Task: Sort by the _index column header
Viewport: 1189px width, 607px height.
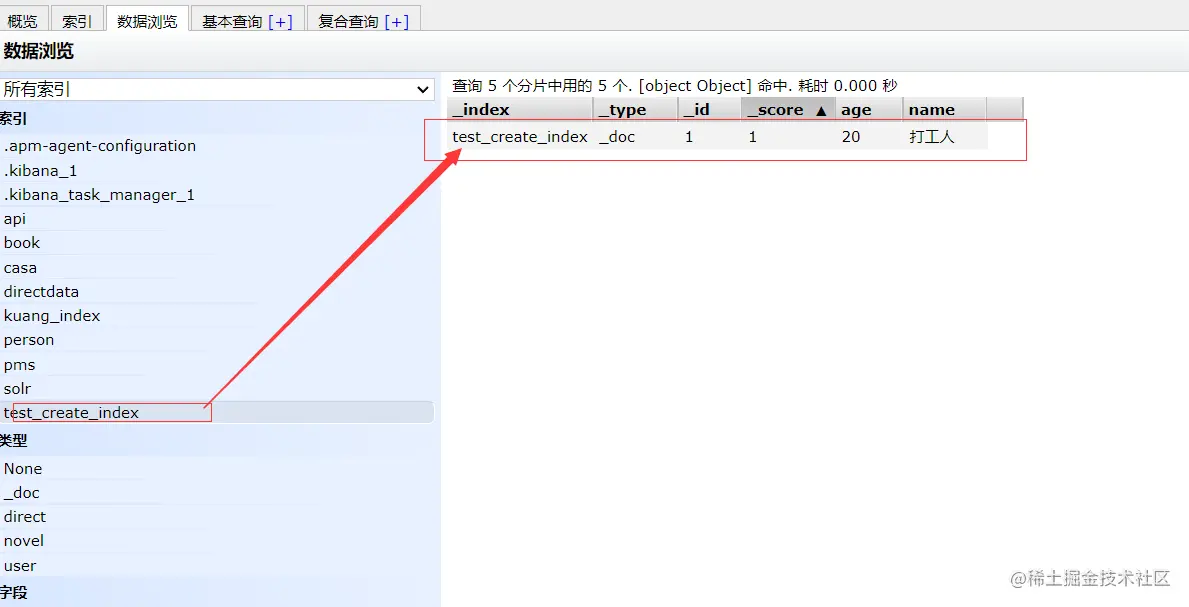Action: point(519,110)
